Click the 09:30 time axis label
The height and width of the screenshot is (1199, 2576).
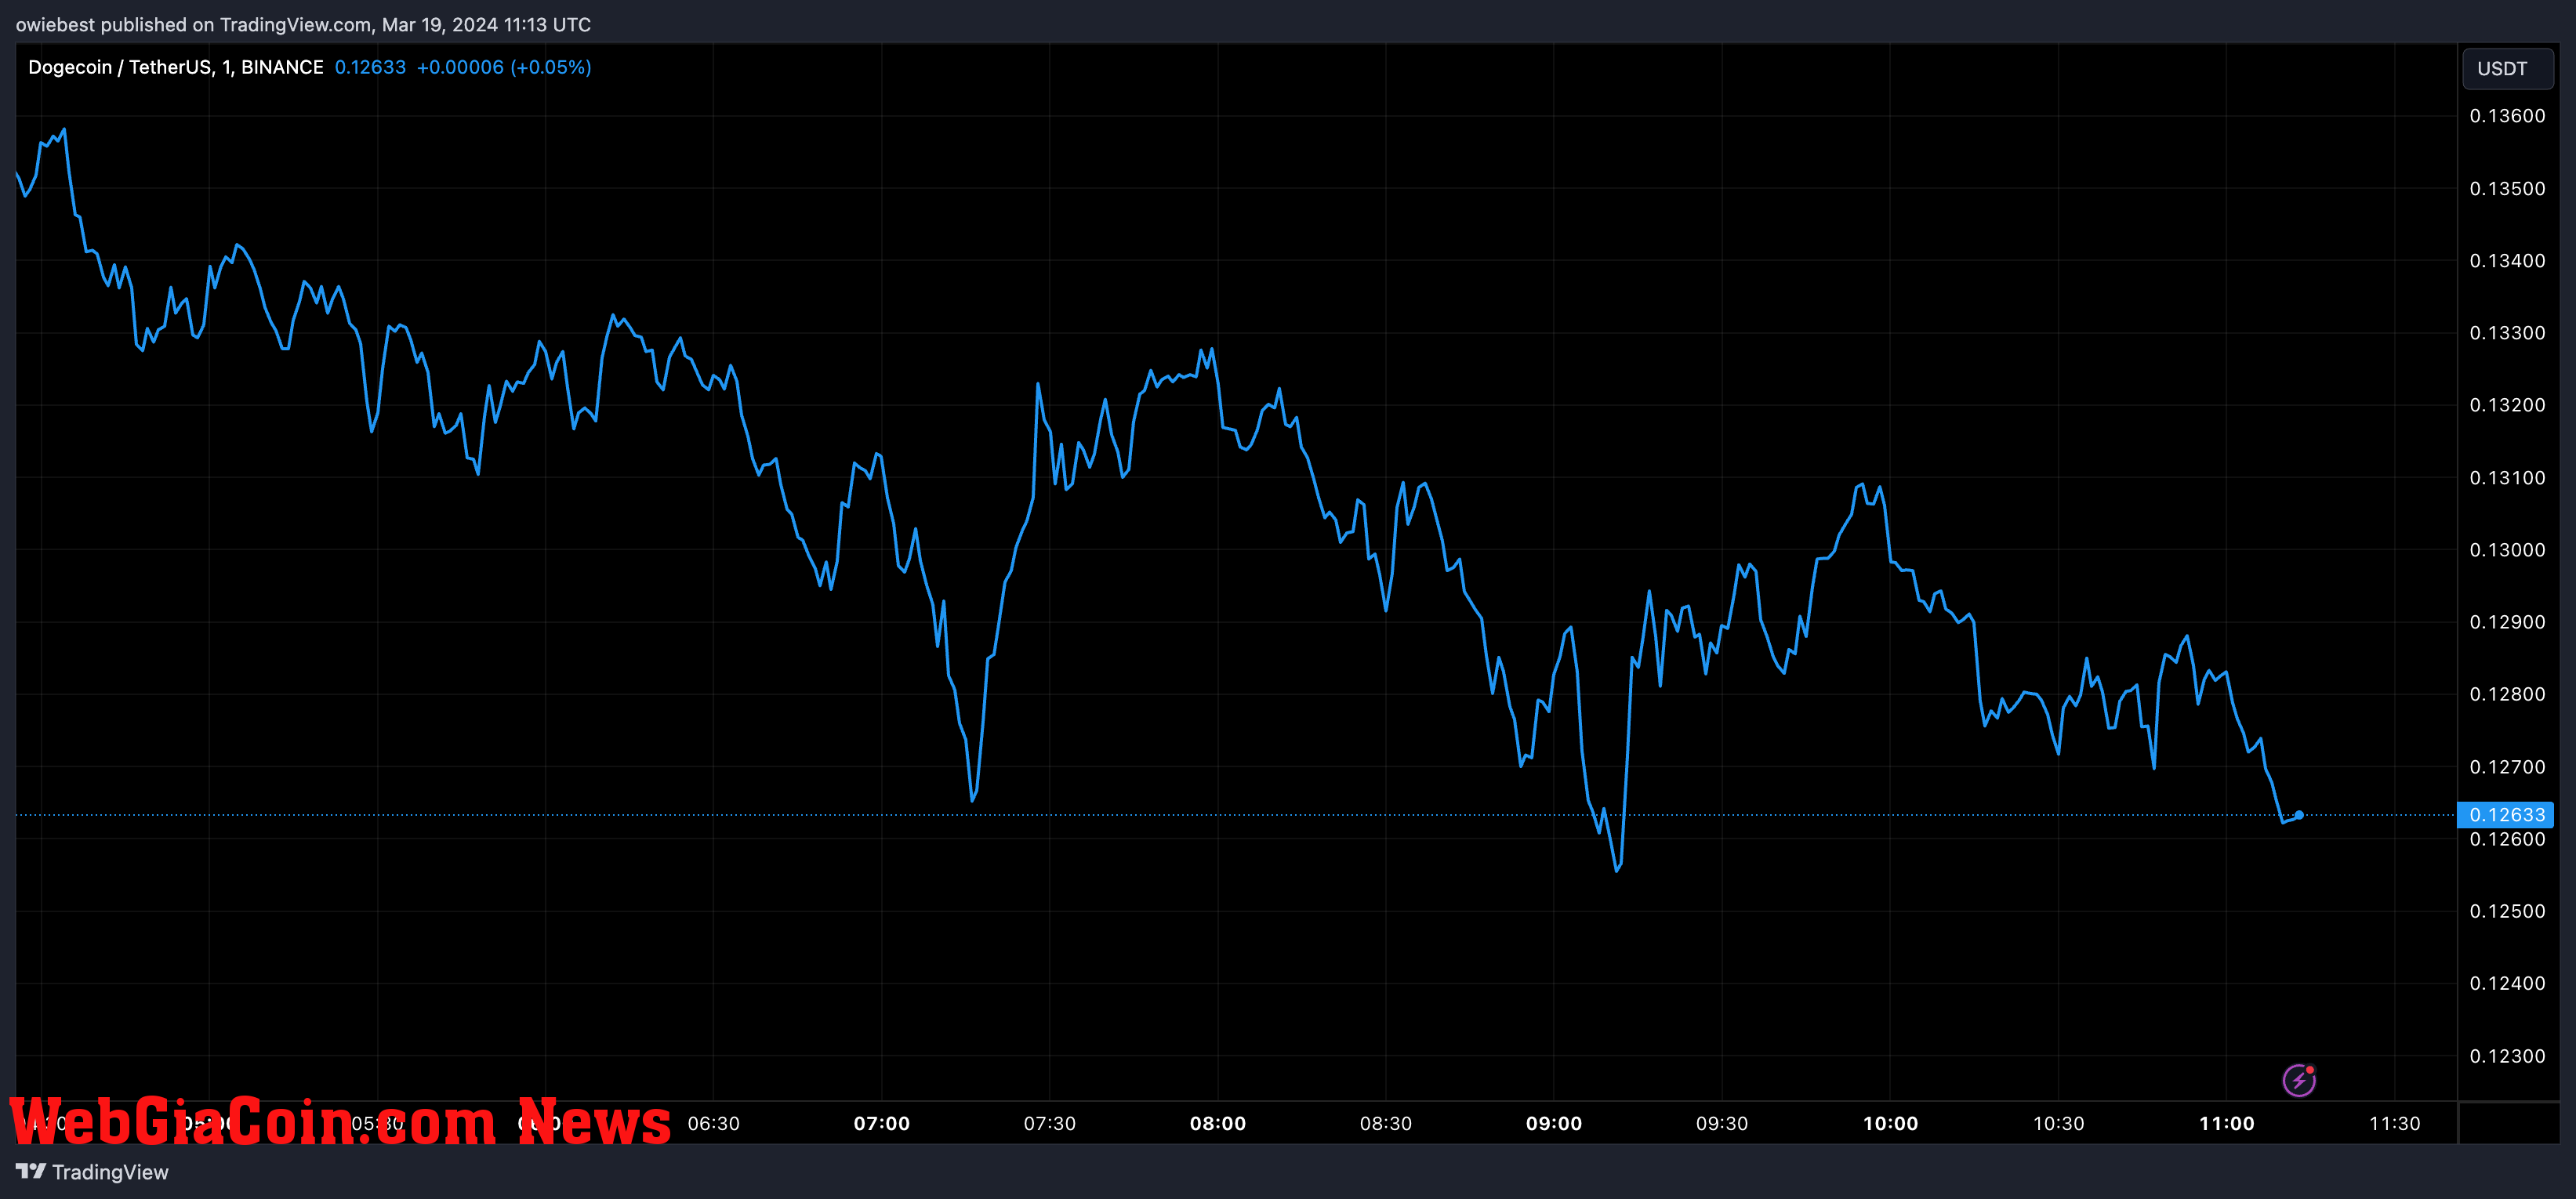(1721, 1123)
